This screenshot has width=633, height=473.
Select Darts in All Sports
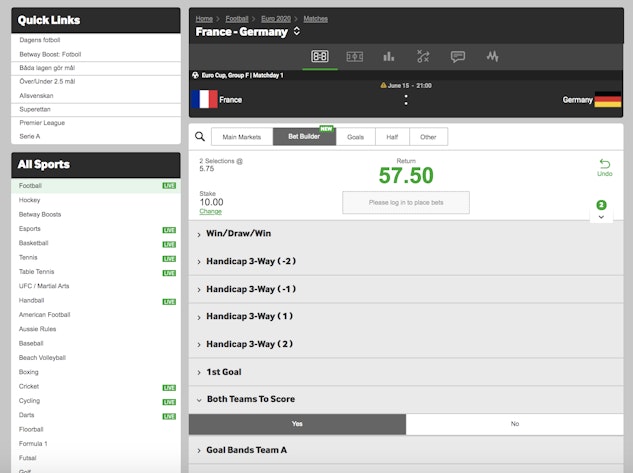click(96, 415)
